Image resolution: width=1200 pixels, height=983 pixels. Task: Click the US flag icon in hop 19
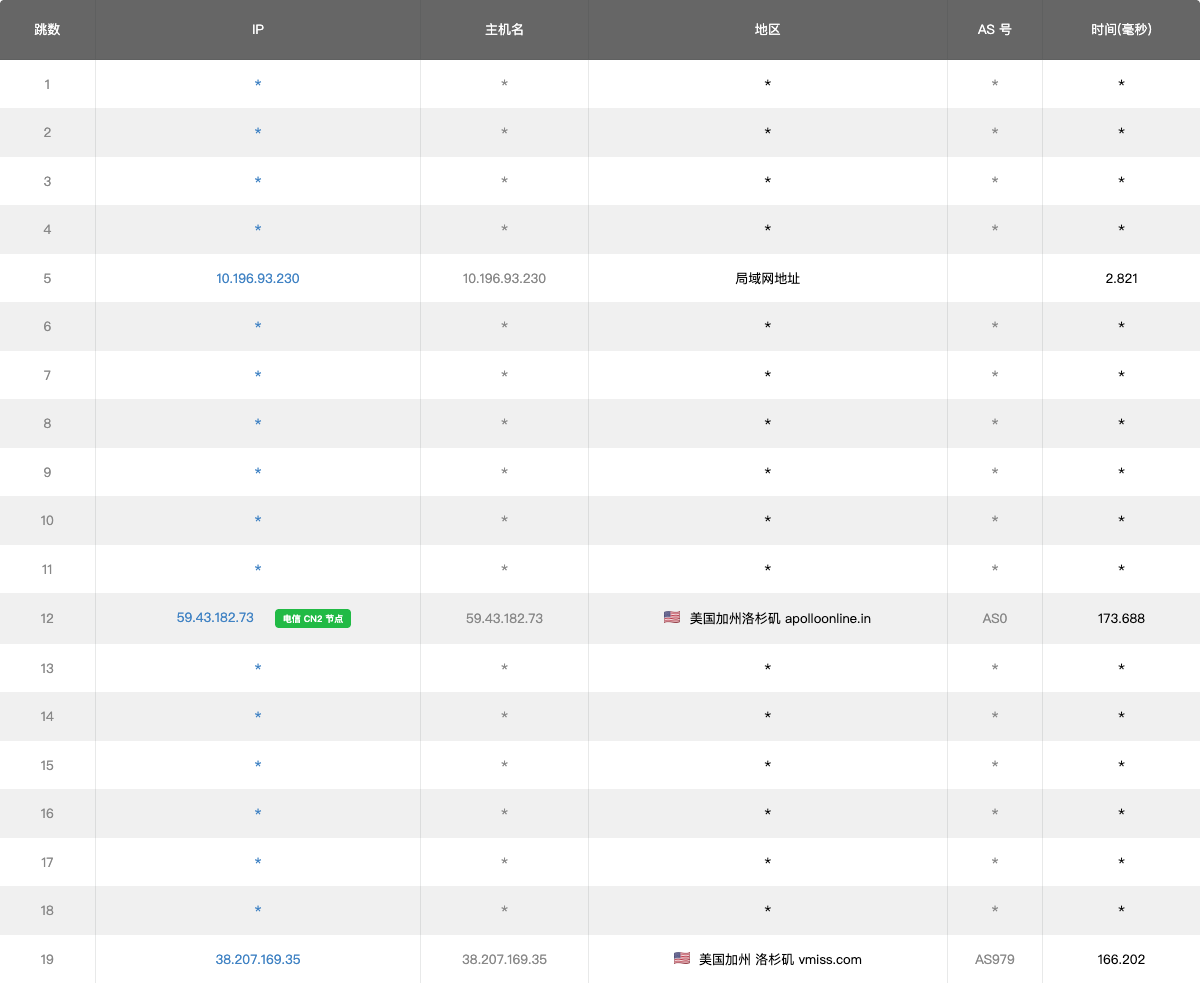[x=682, y=959]
